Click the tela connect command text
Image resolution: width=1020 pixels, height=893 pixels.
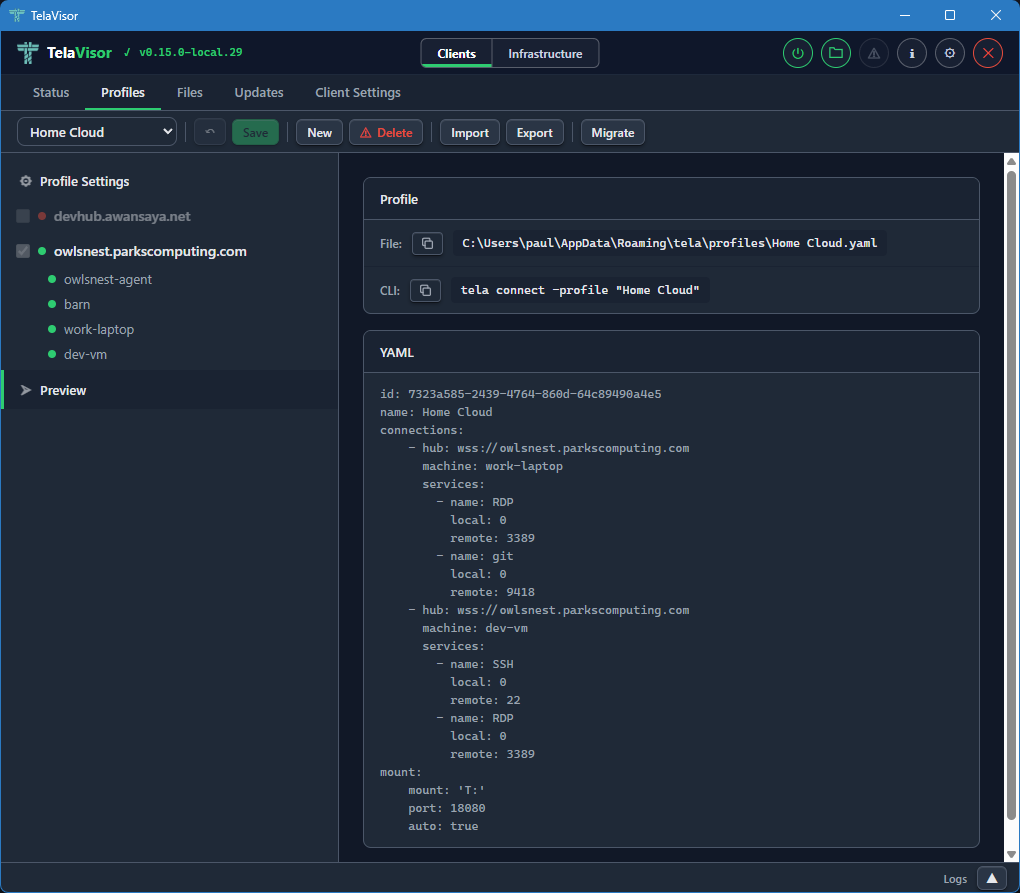[x=580, y=290]
